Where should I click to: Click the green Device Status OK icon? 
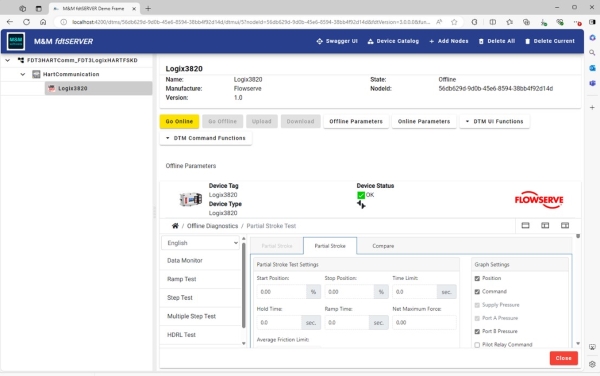coord(361,195)
